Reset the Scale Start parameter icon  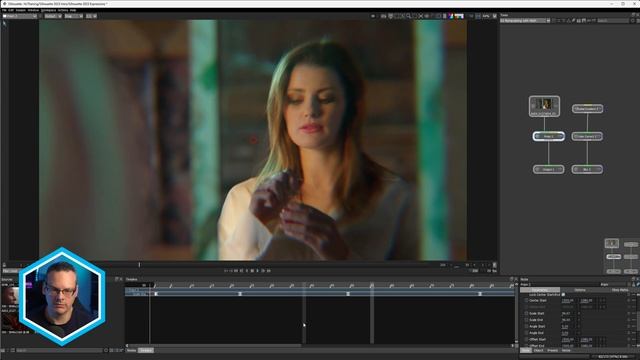(x=629, y=313)
